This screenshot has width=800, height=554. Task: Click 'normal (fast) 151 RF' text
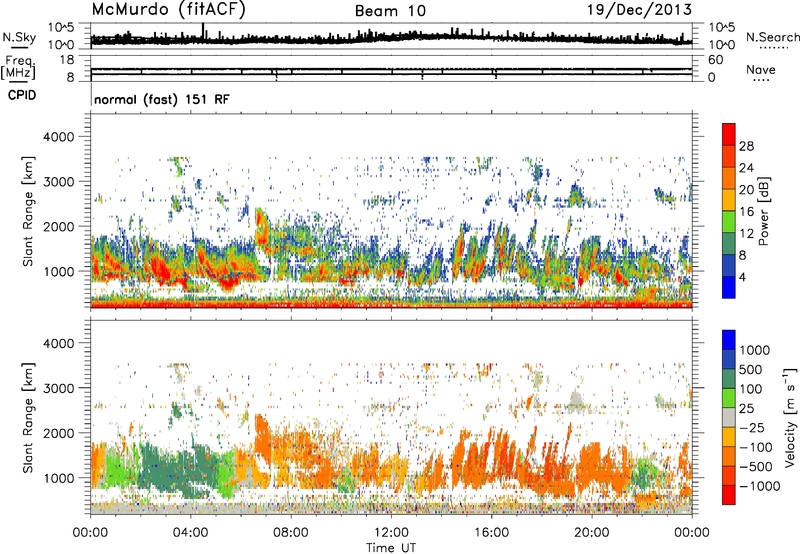tap(162, 99)
